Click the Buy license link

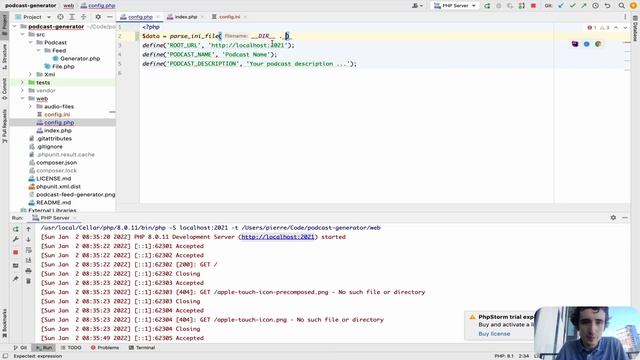[x=494, y=333]
